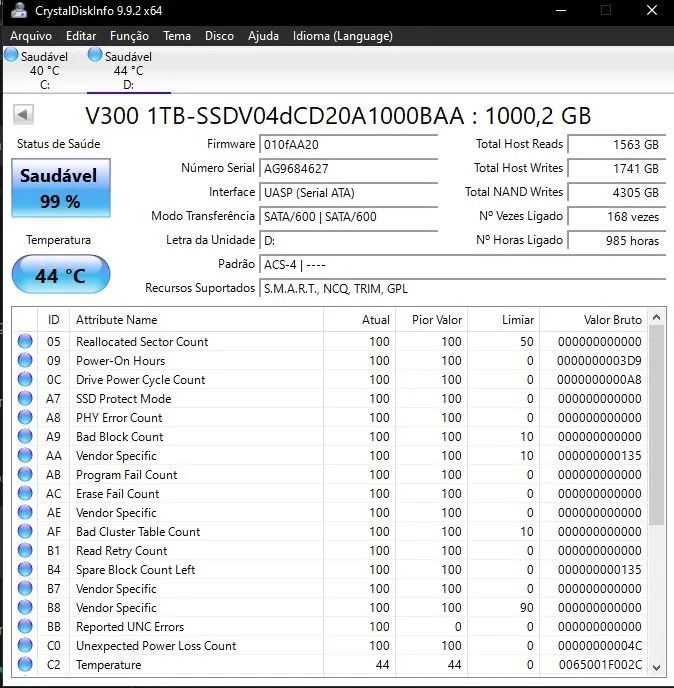Click the status orb of Reported UNC Errors
Screen dimensions: 674x688
click(x=25, y=626)
